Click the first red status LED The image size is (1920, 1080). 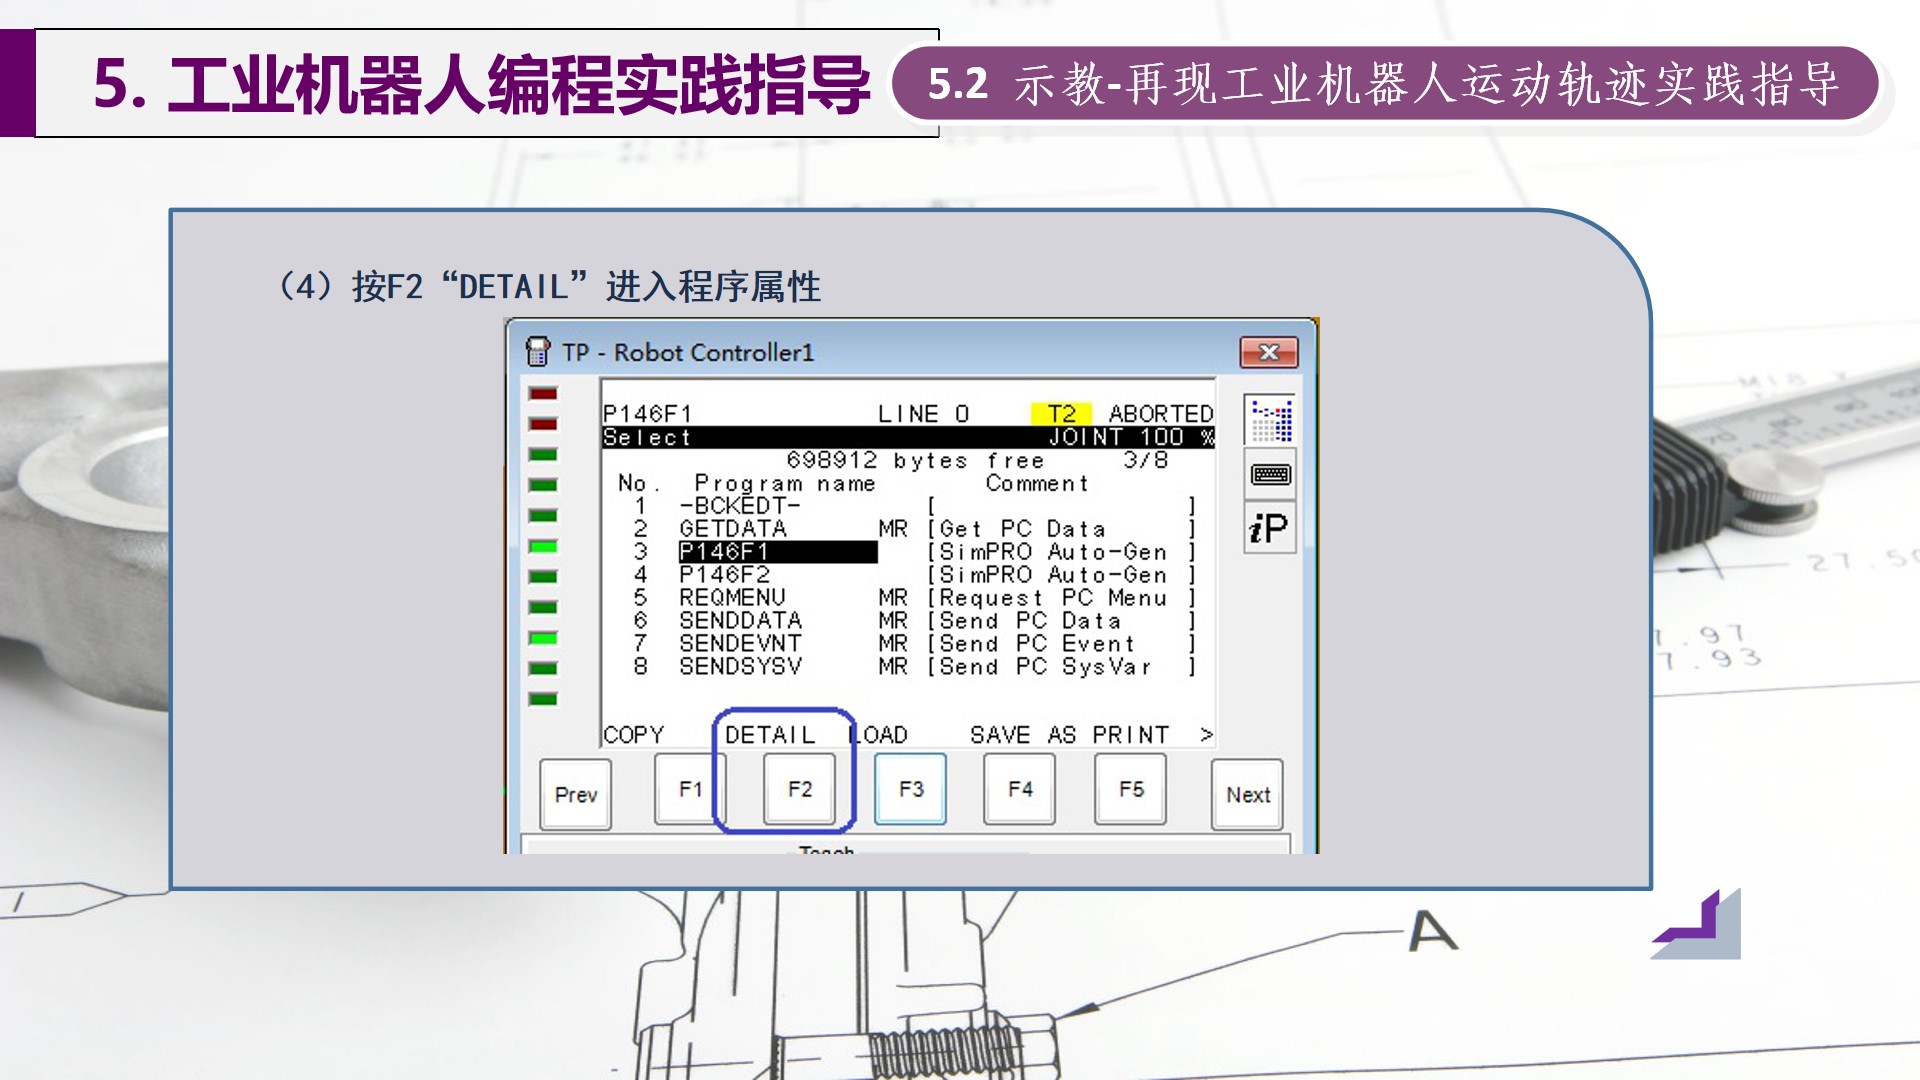point(543,394)
